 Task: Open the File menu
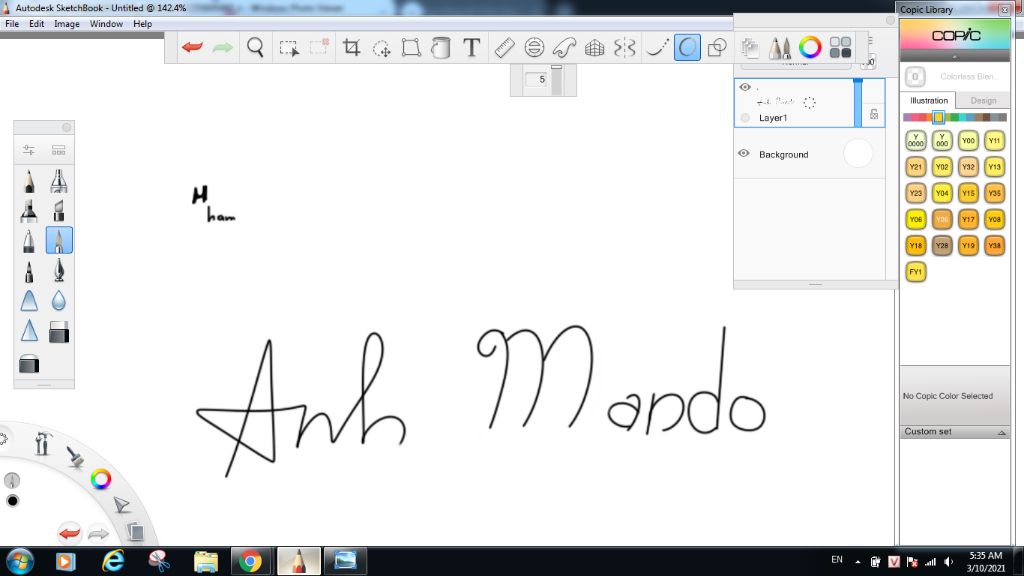tap(12, 24)
